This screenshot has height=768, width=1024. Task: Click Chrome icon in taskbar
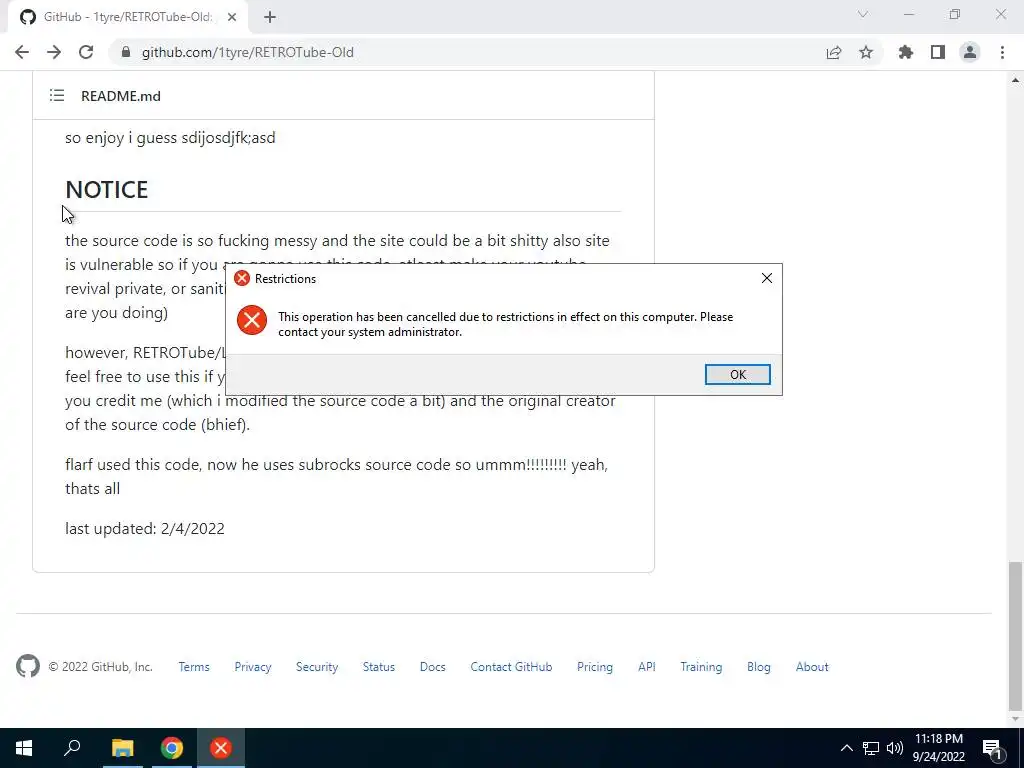(172, 748)
